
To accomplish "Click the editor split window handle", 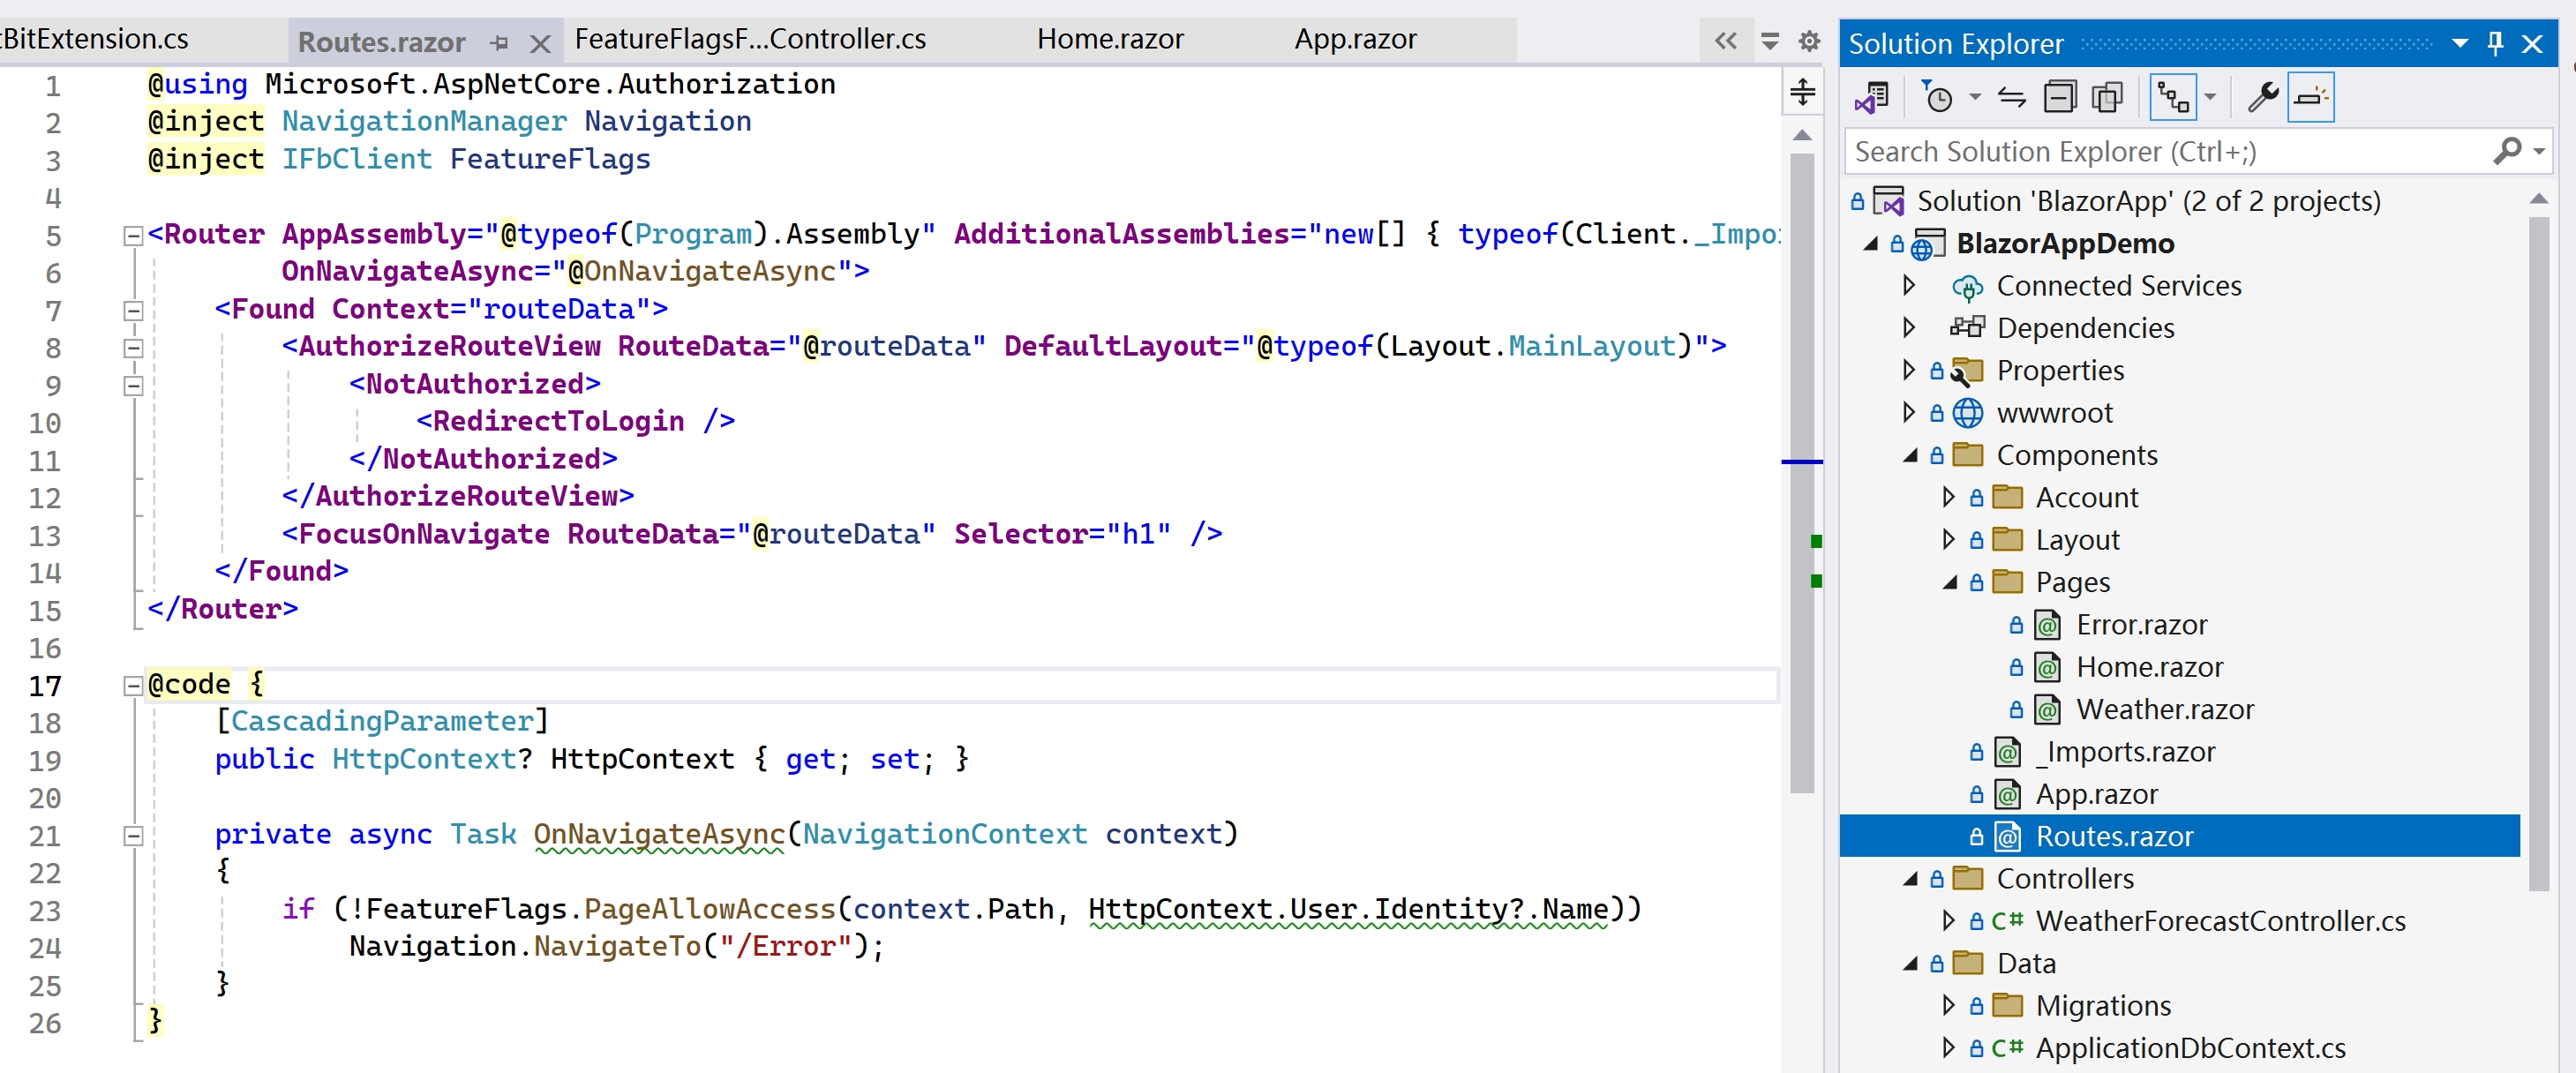I will point(1802,92).
